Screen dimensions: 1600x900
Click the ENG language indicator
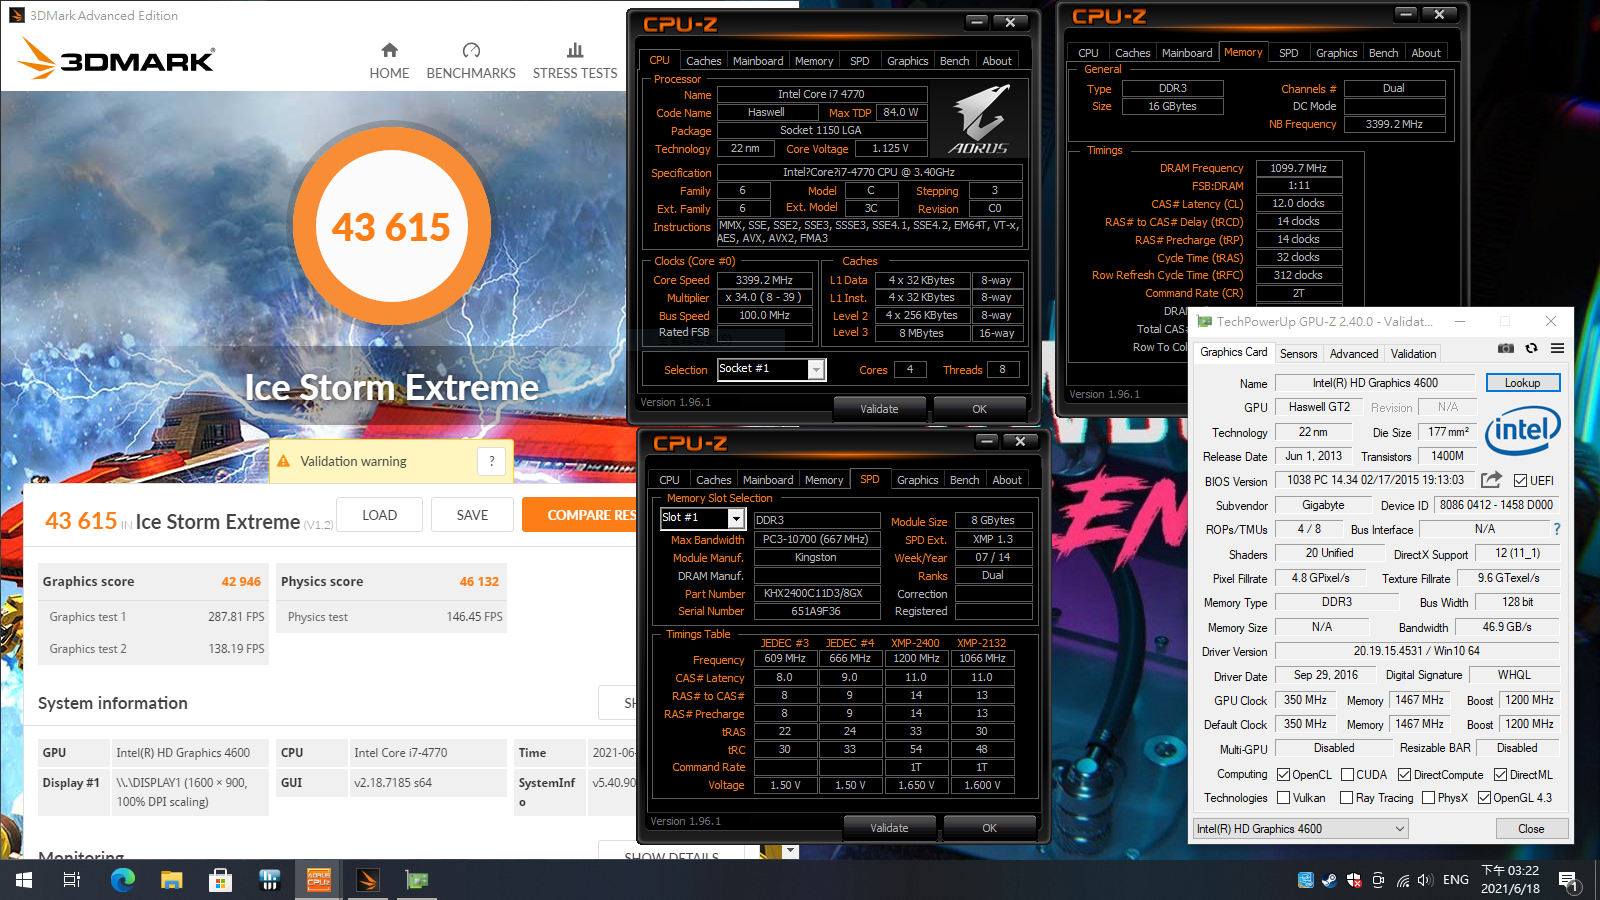click(1456, 880)
